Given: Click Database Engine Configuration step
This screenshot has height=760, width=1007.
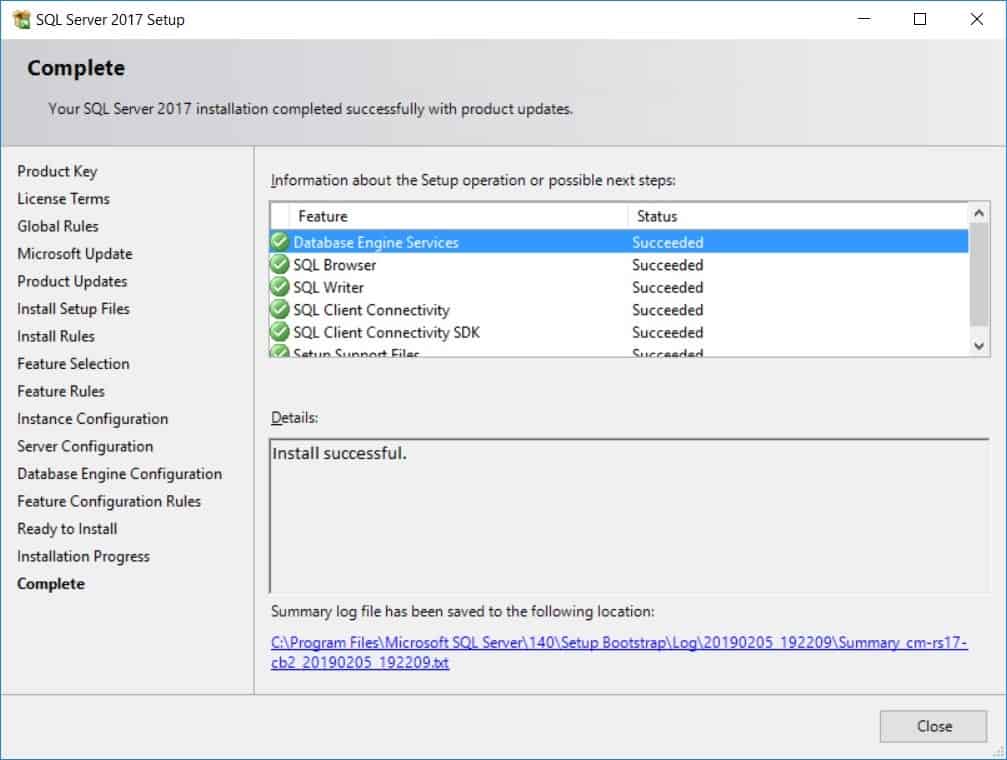Looking at the screenshot, I should pos(119,474).
